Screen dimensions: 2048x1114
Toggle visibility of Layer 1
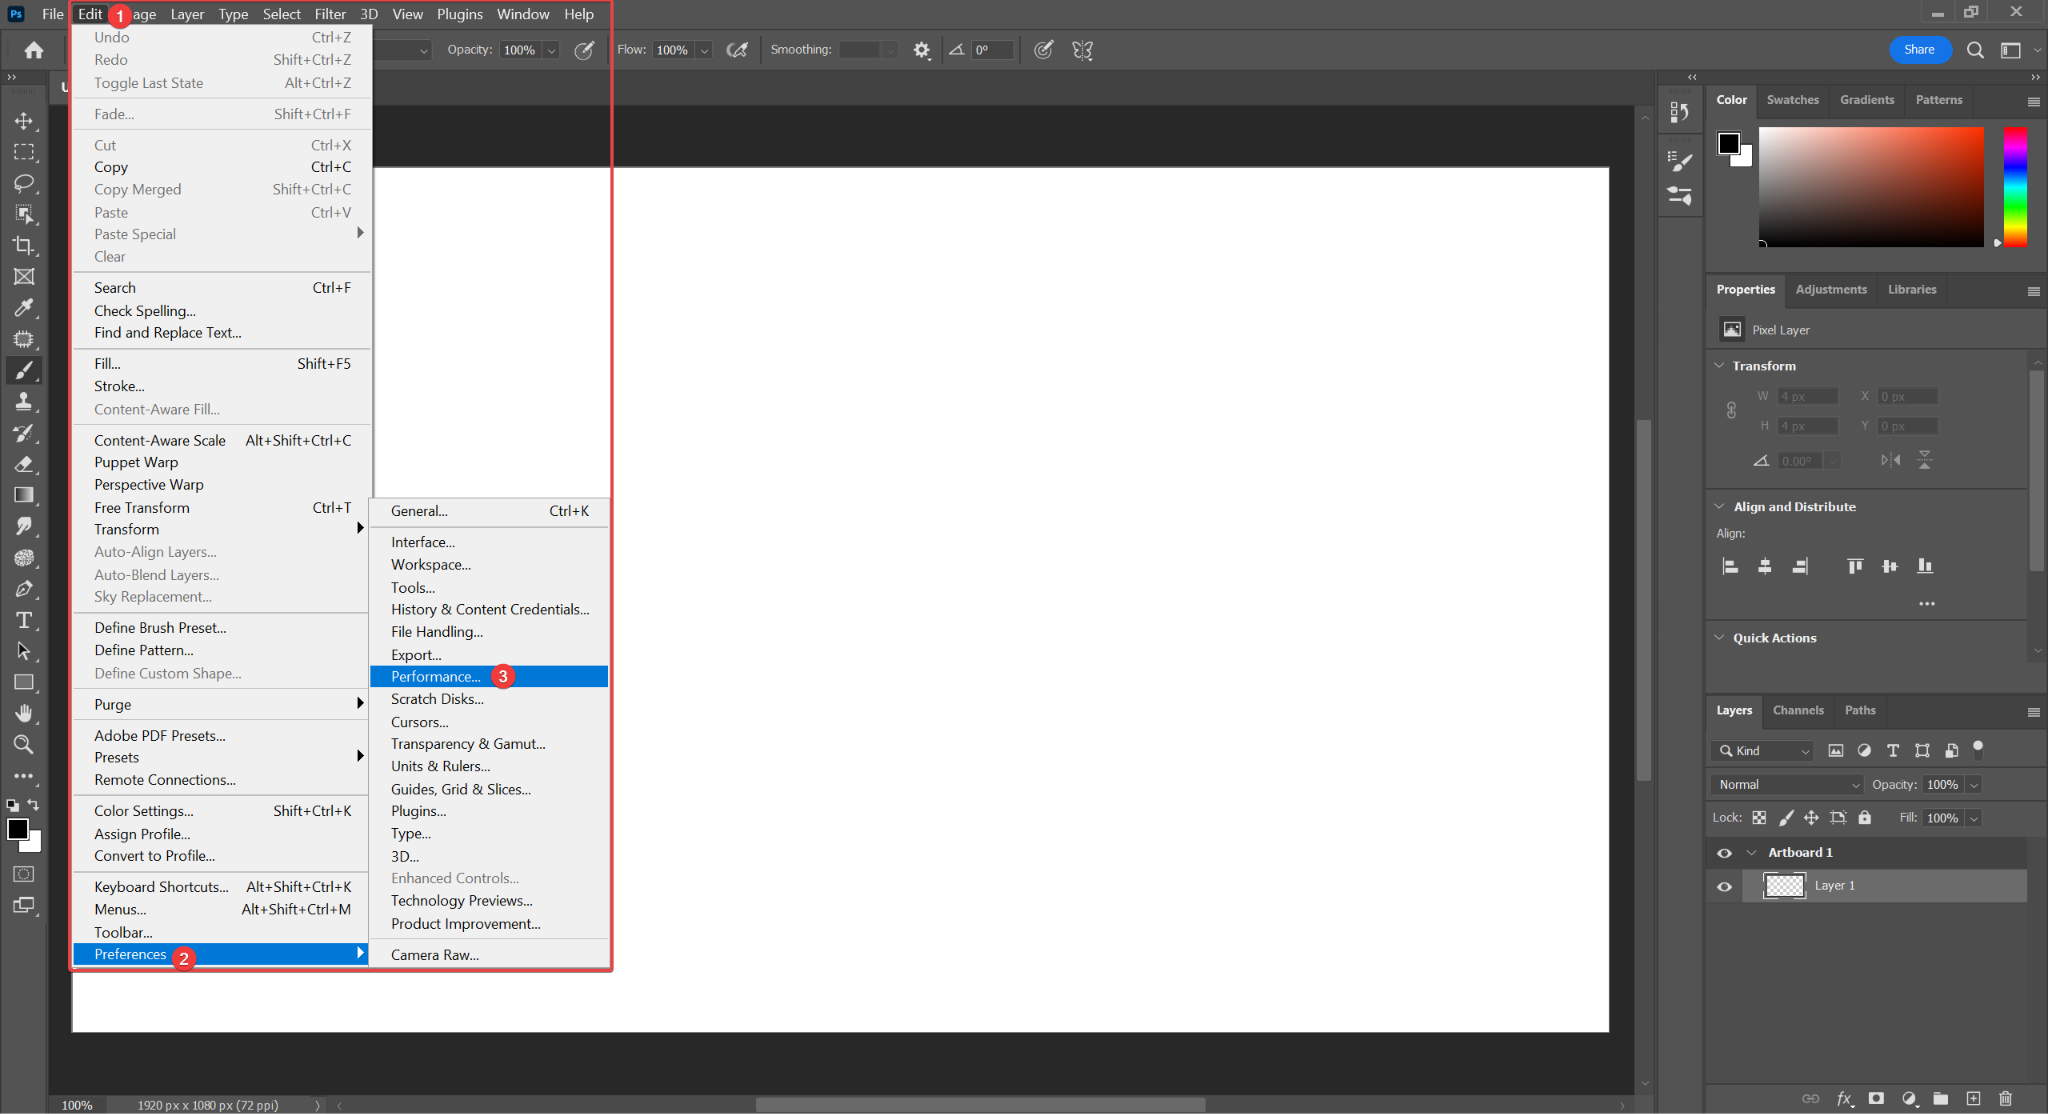(x=1724, y=885)
